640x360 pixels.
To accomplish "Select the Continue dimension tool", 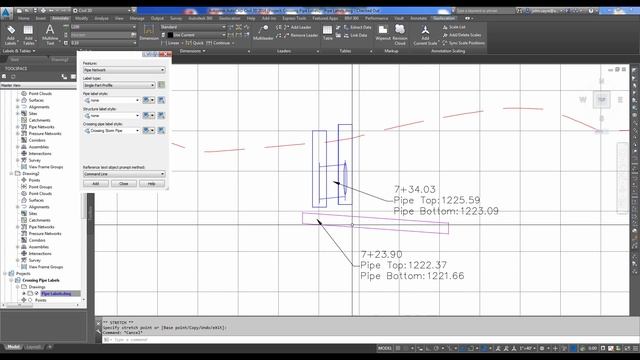I will (x=218, y=43).
